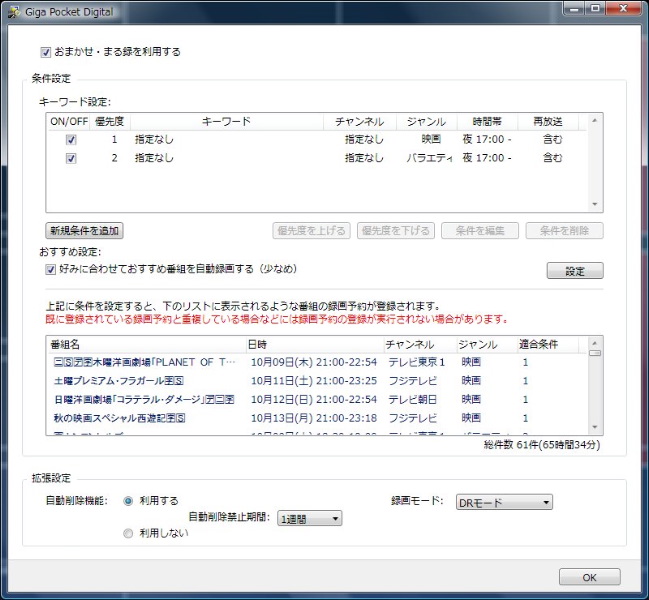This screenshot has height=600, width=649.
Task: Click the 設定 button for recommendations
Action: [575, 271]
